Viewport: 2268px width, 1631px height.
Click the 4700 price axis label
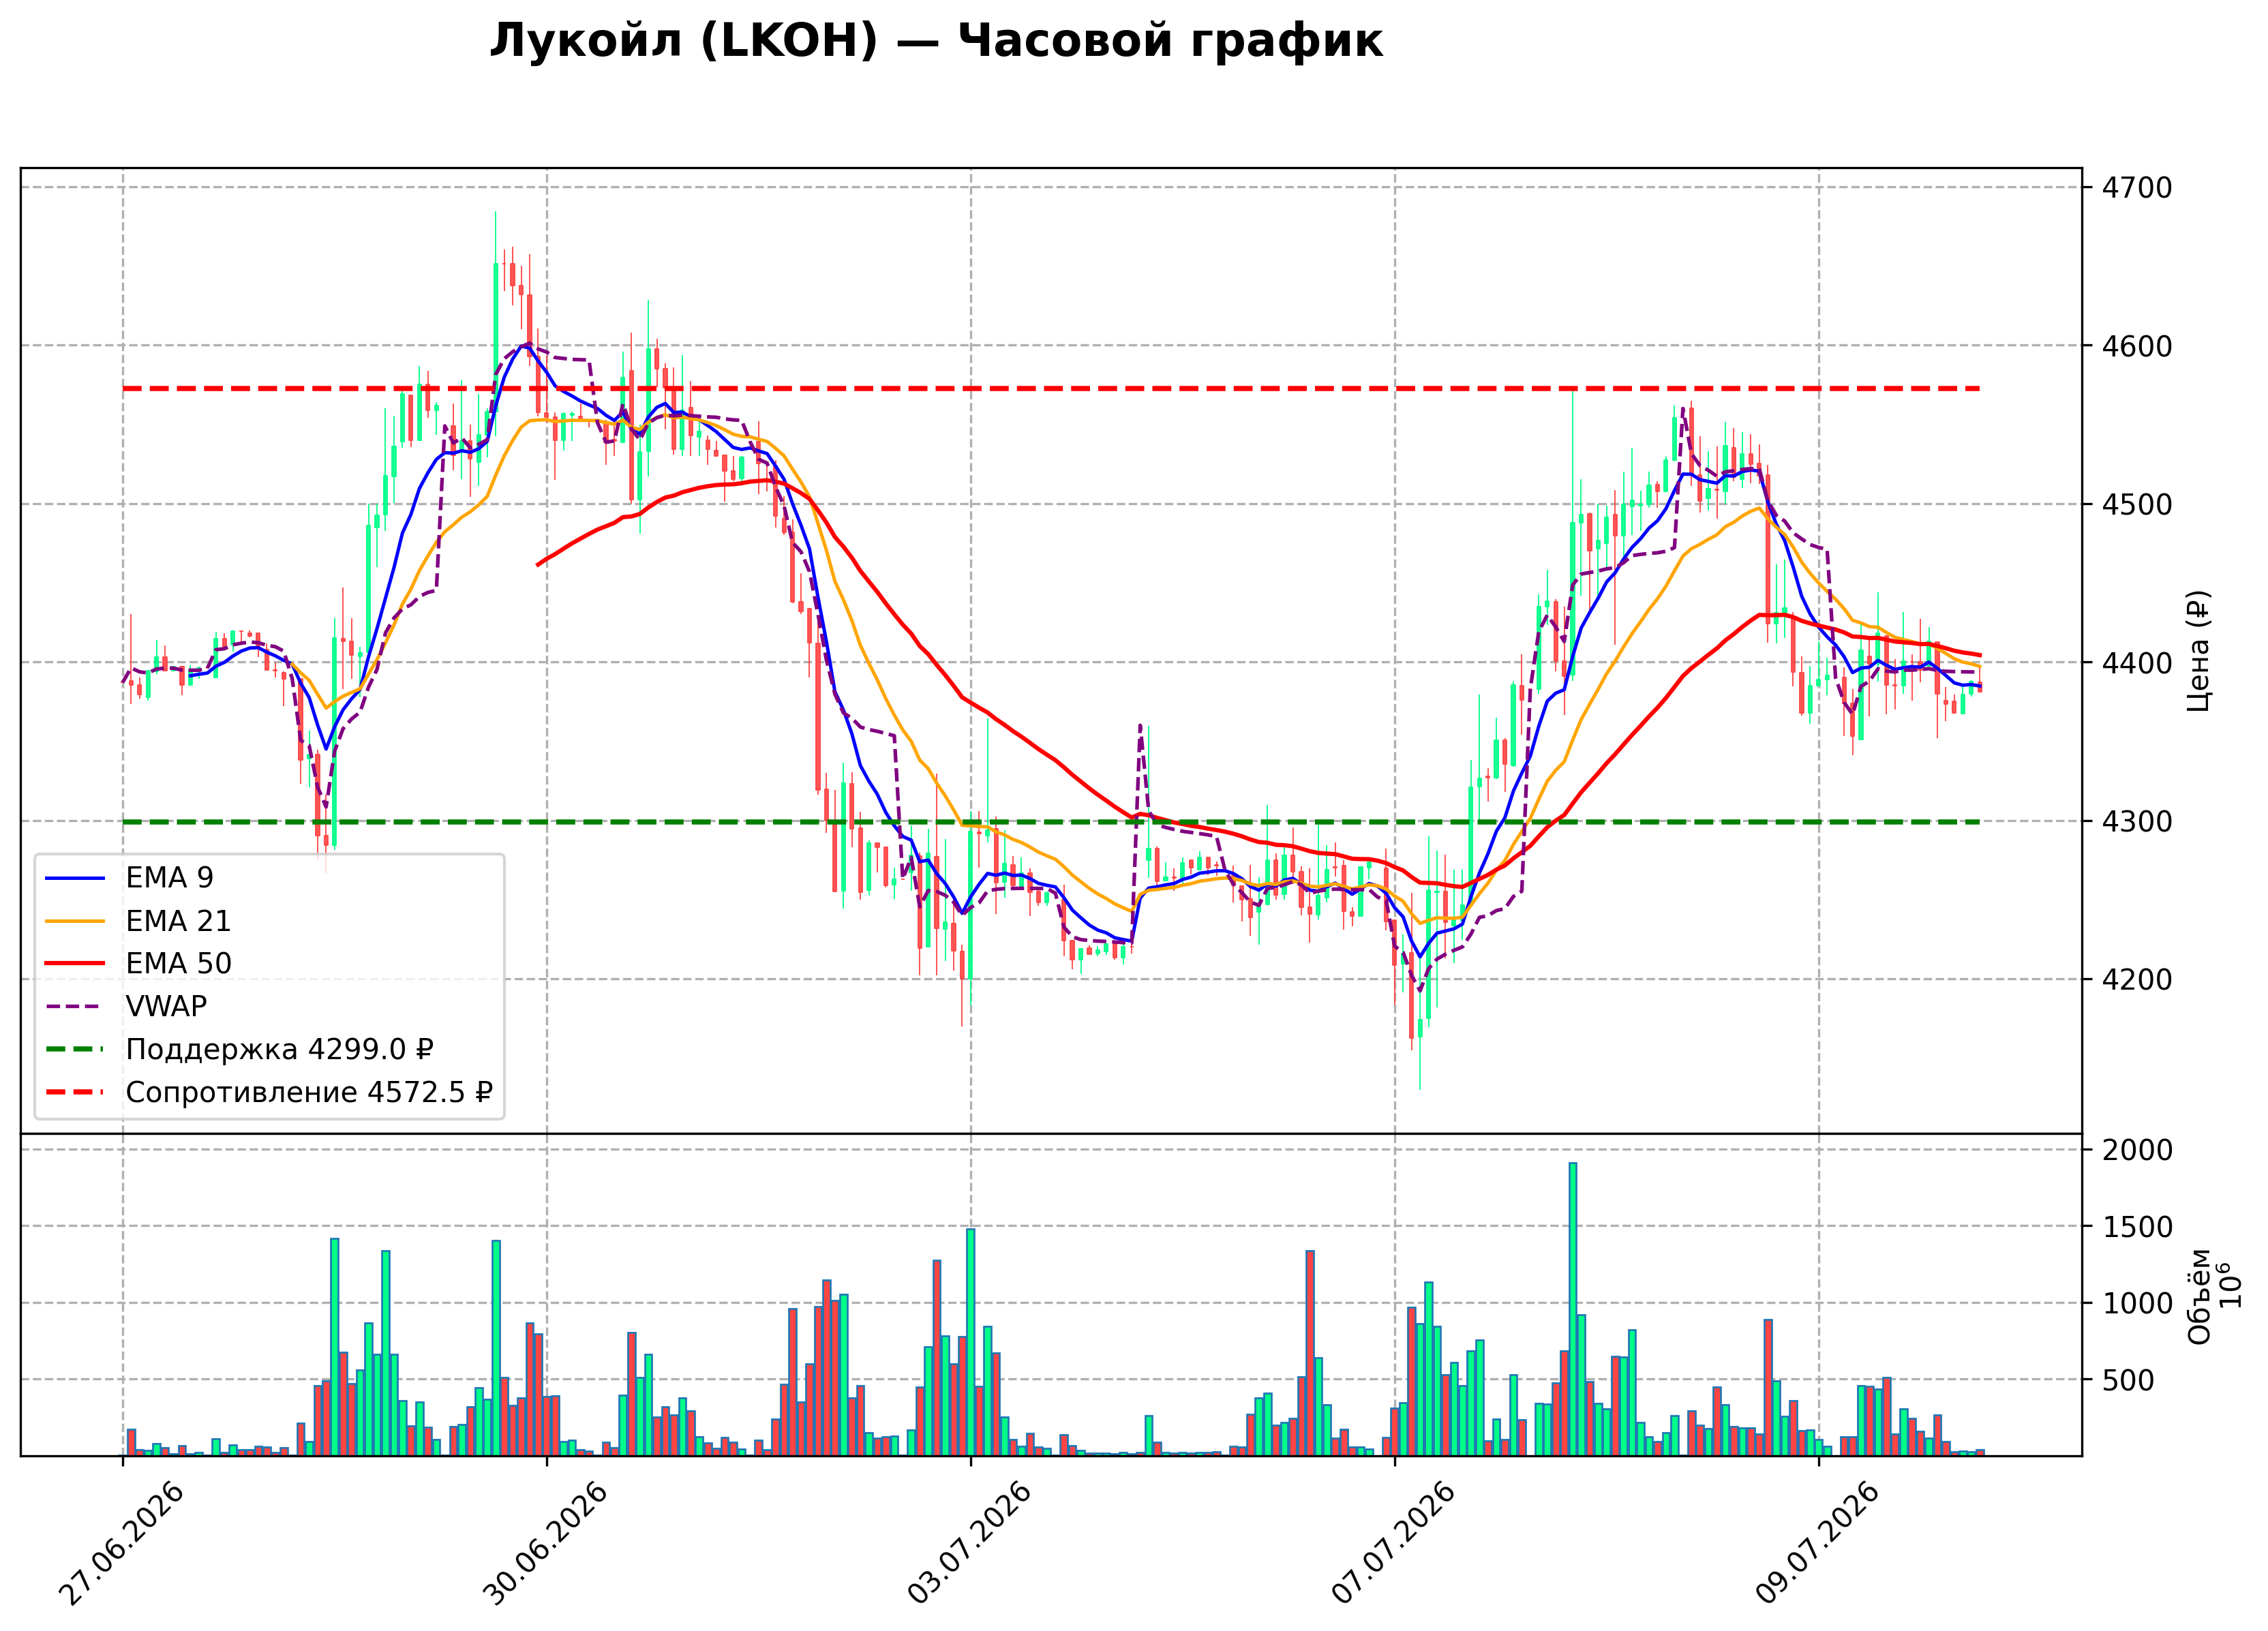point(2137,188)
